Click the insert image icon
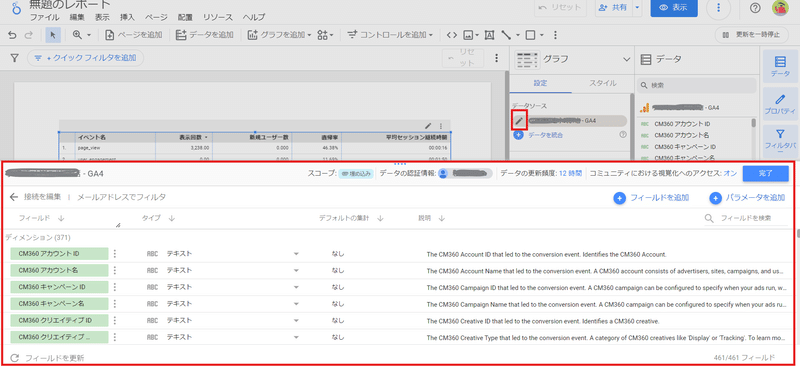This screenshot has height=368, width=800. 468,35
